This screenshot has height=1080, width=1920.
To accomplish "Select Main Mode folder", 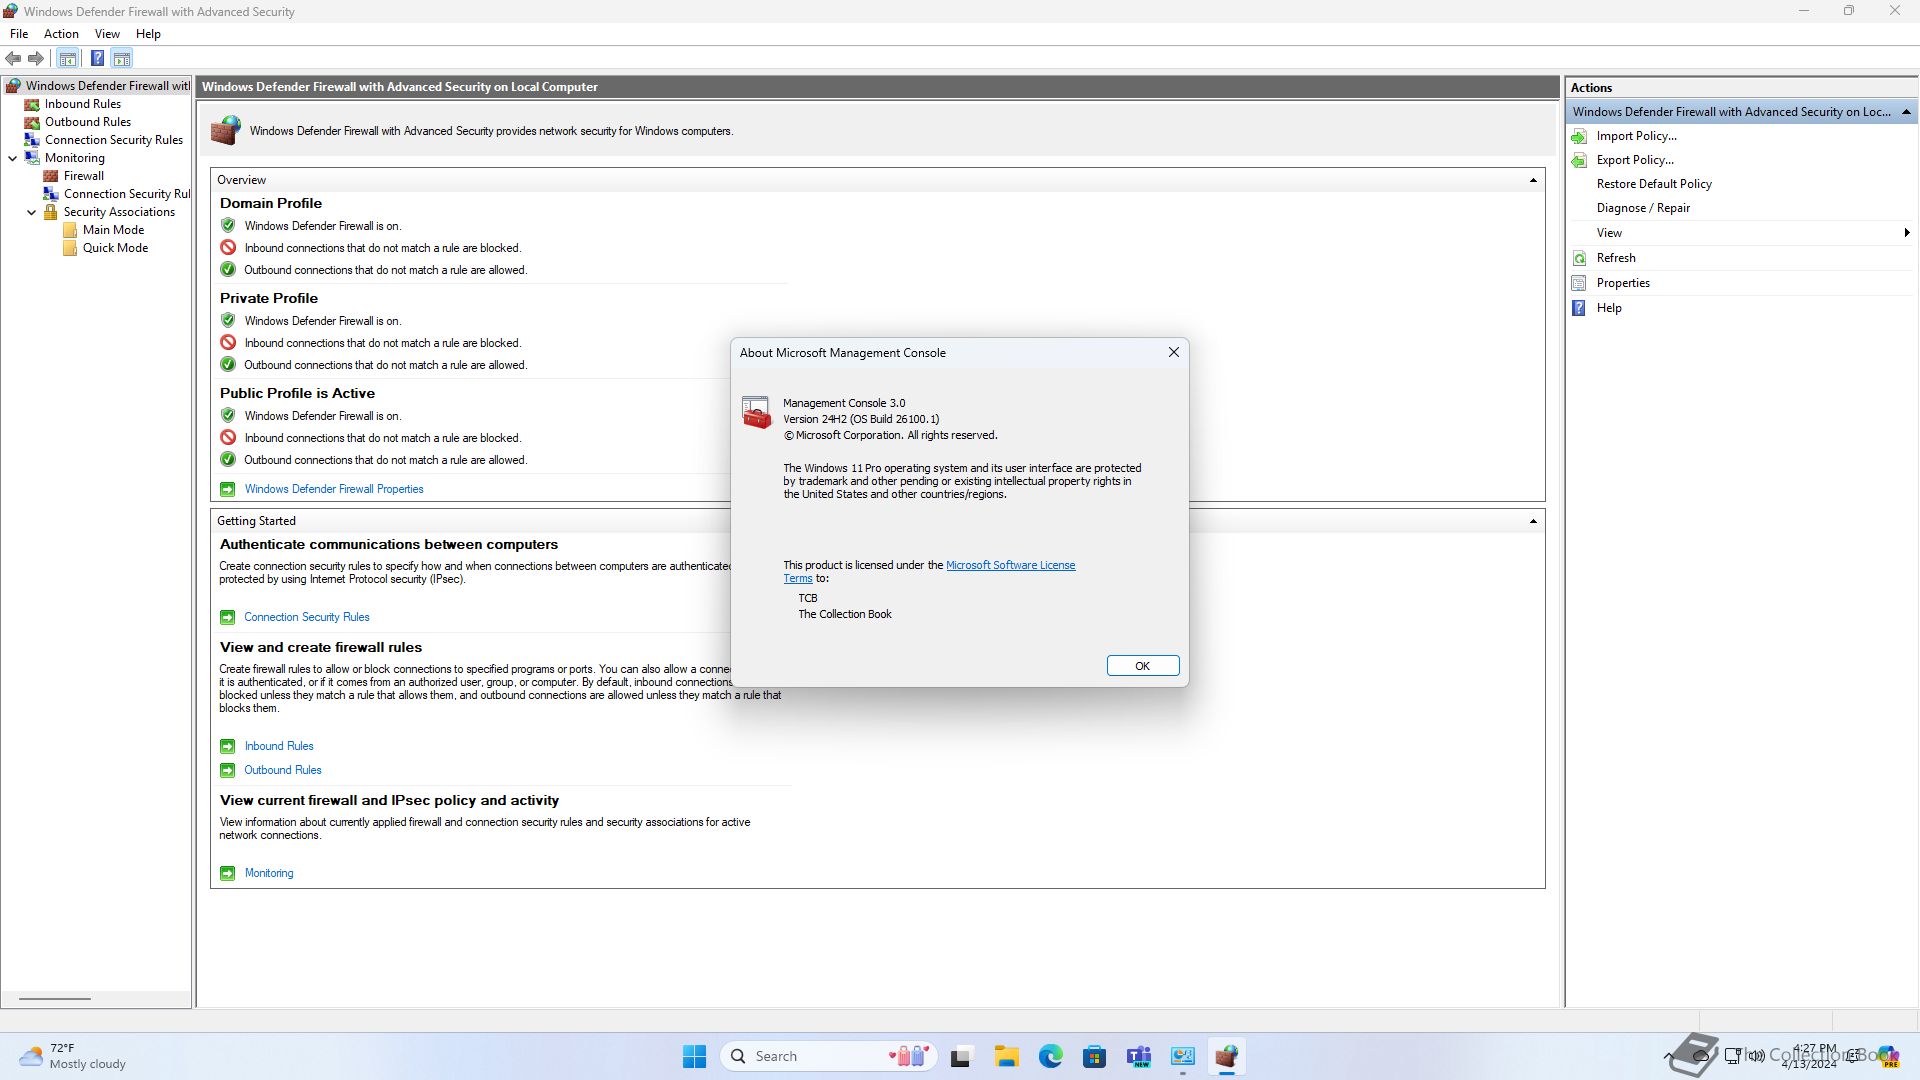I will (113, 230).
